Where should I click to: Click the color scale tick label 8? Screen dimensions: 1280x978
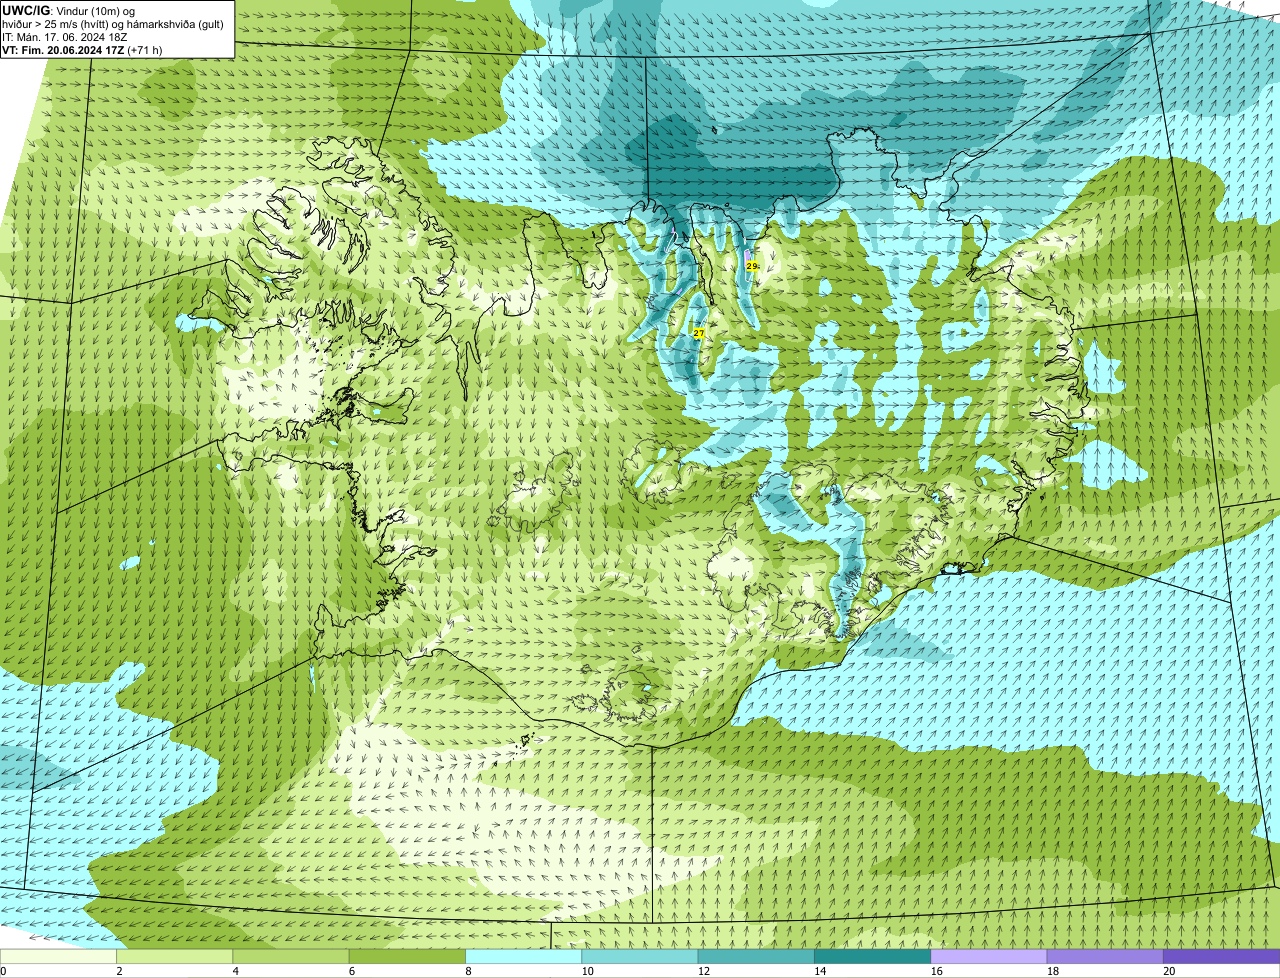point(468,971)
